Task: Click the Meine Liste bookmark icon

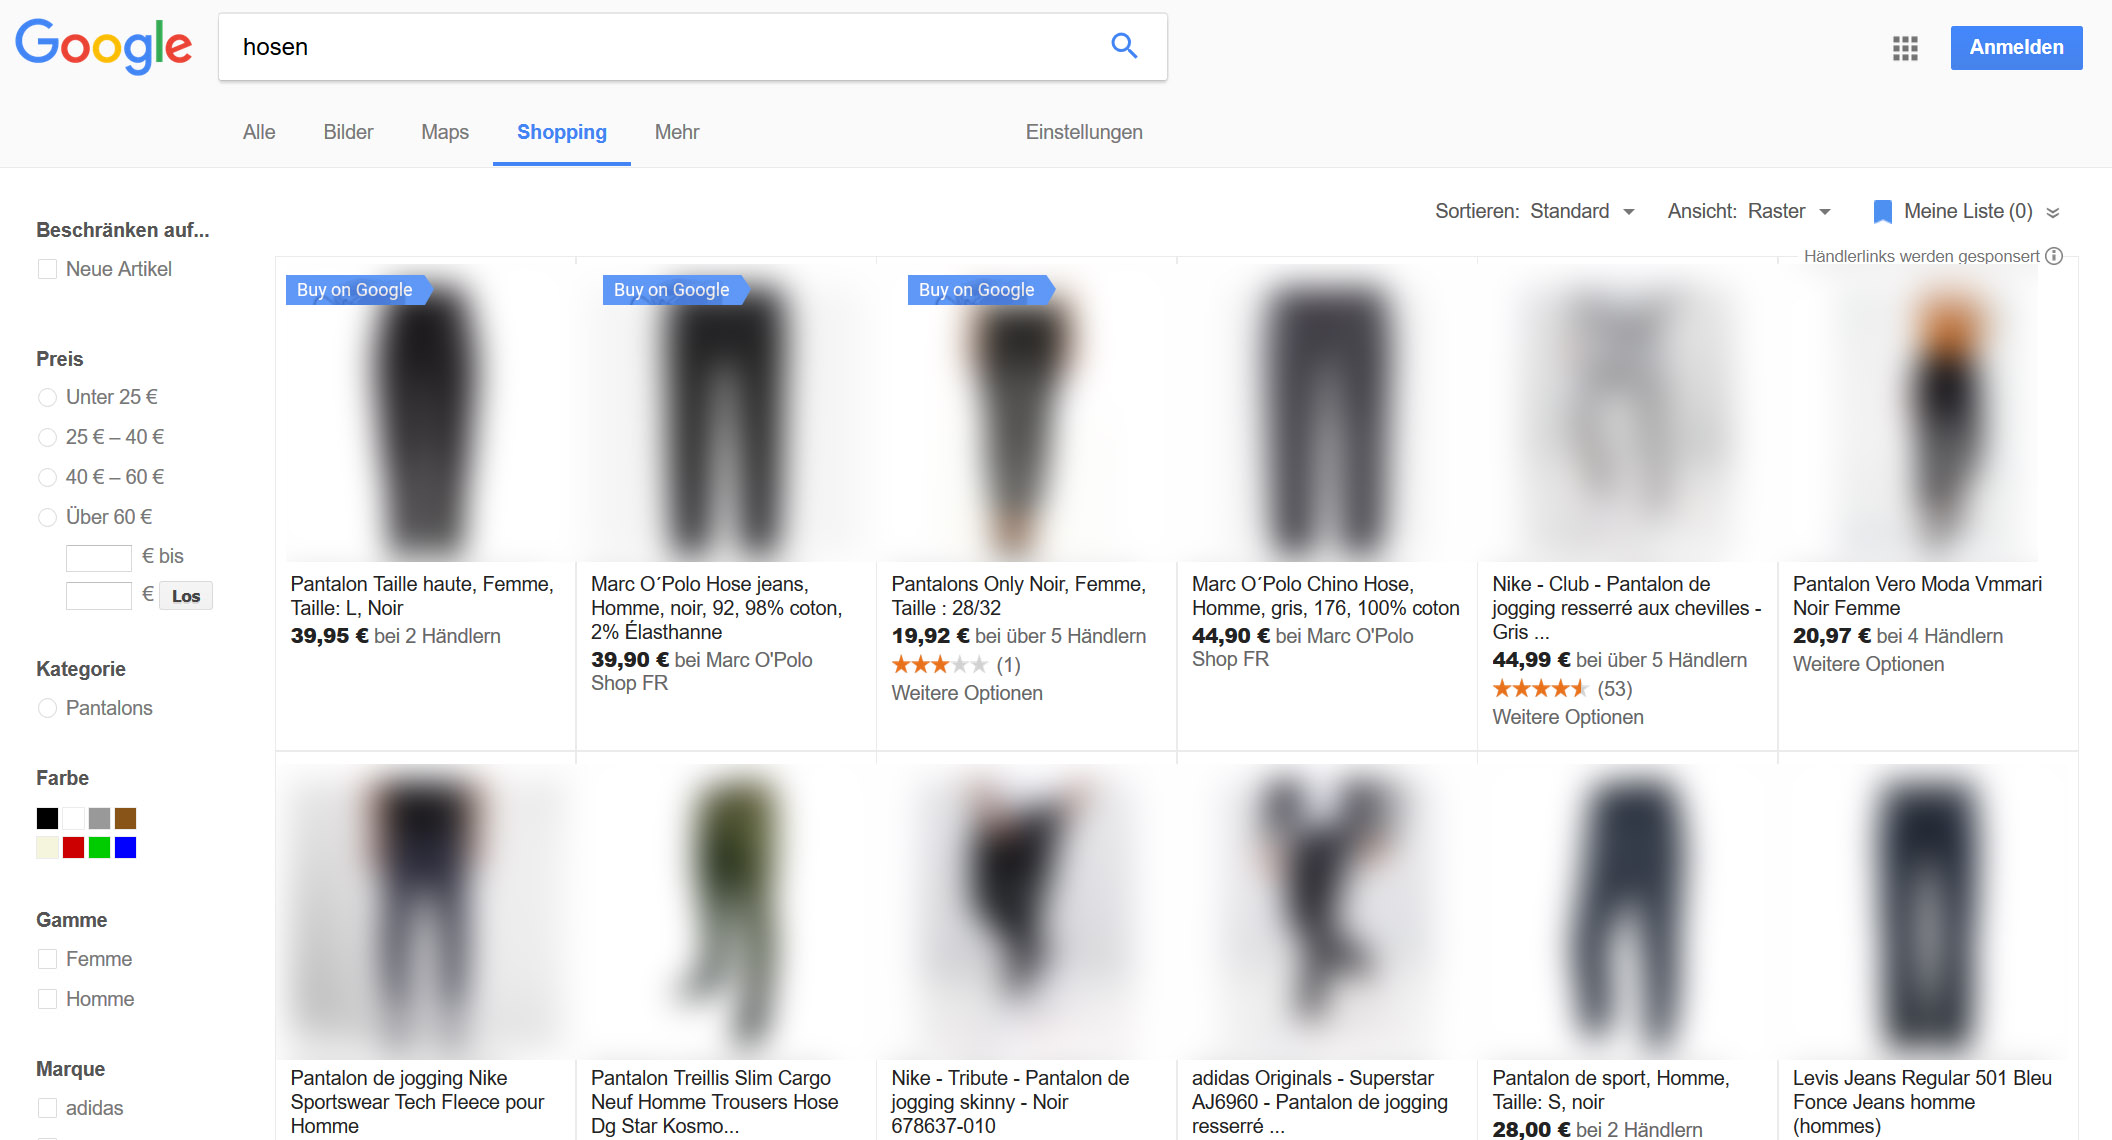Action: (x=1883, y=211)
